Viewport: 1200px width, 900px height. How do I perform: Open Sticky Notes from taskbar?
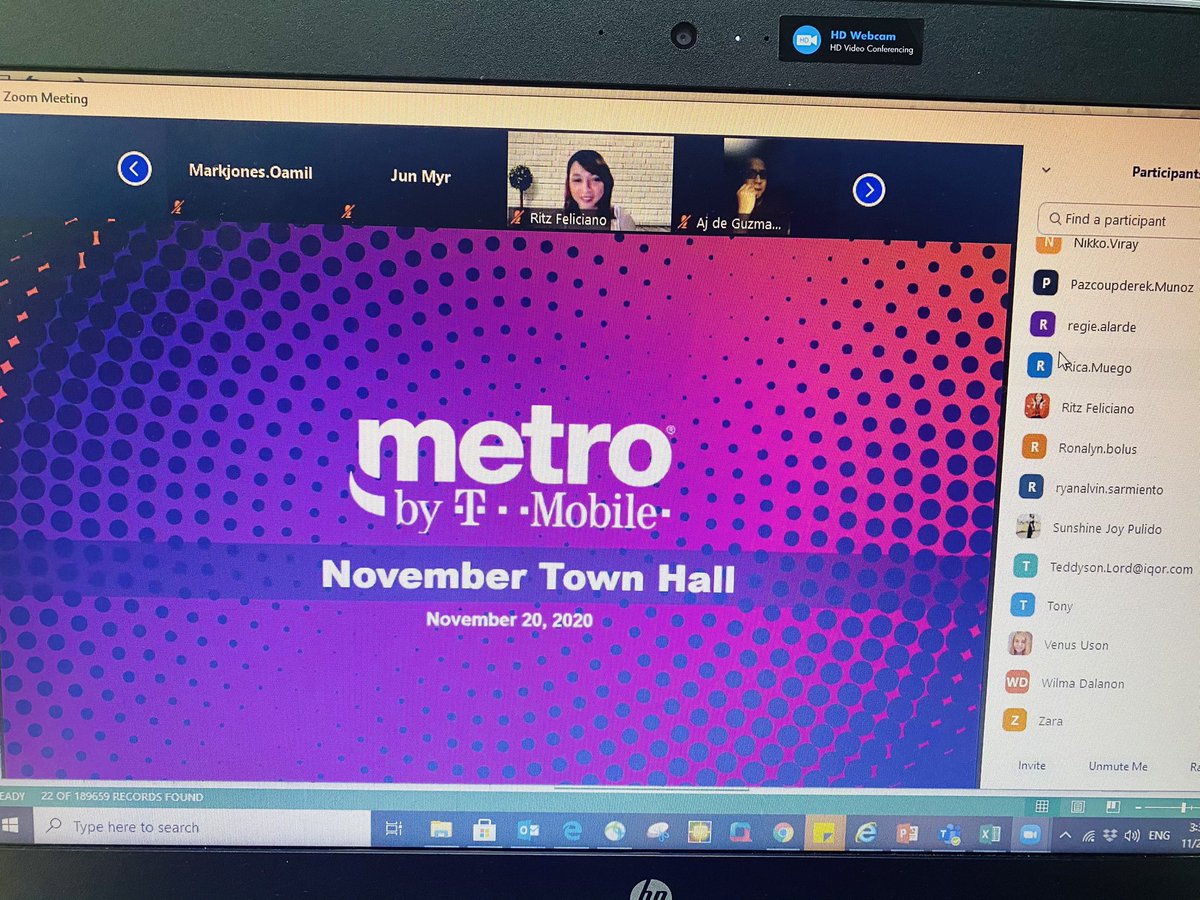pos(823,832)
